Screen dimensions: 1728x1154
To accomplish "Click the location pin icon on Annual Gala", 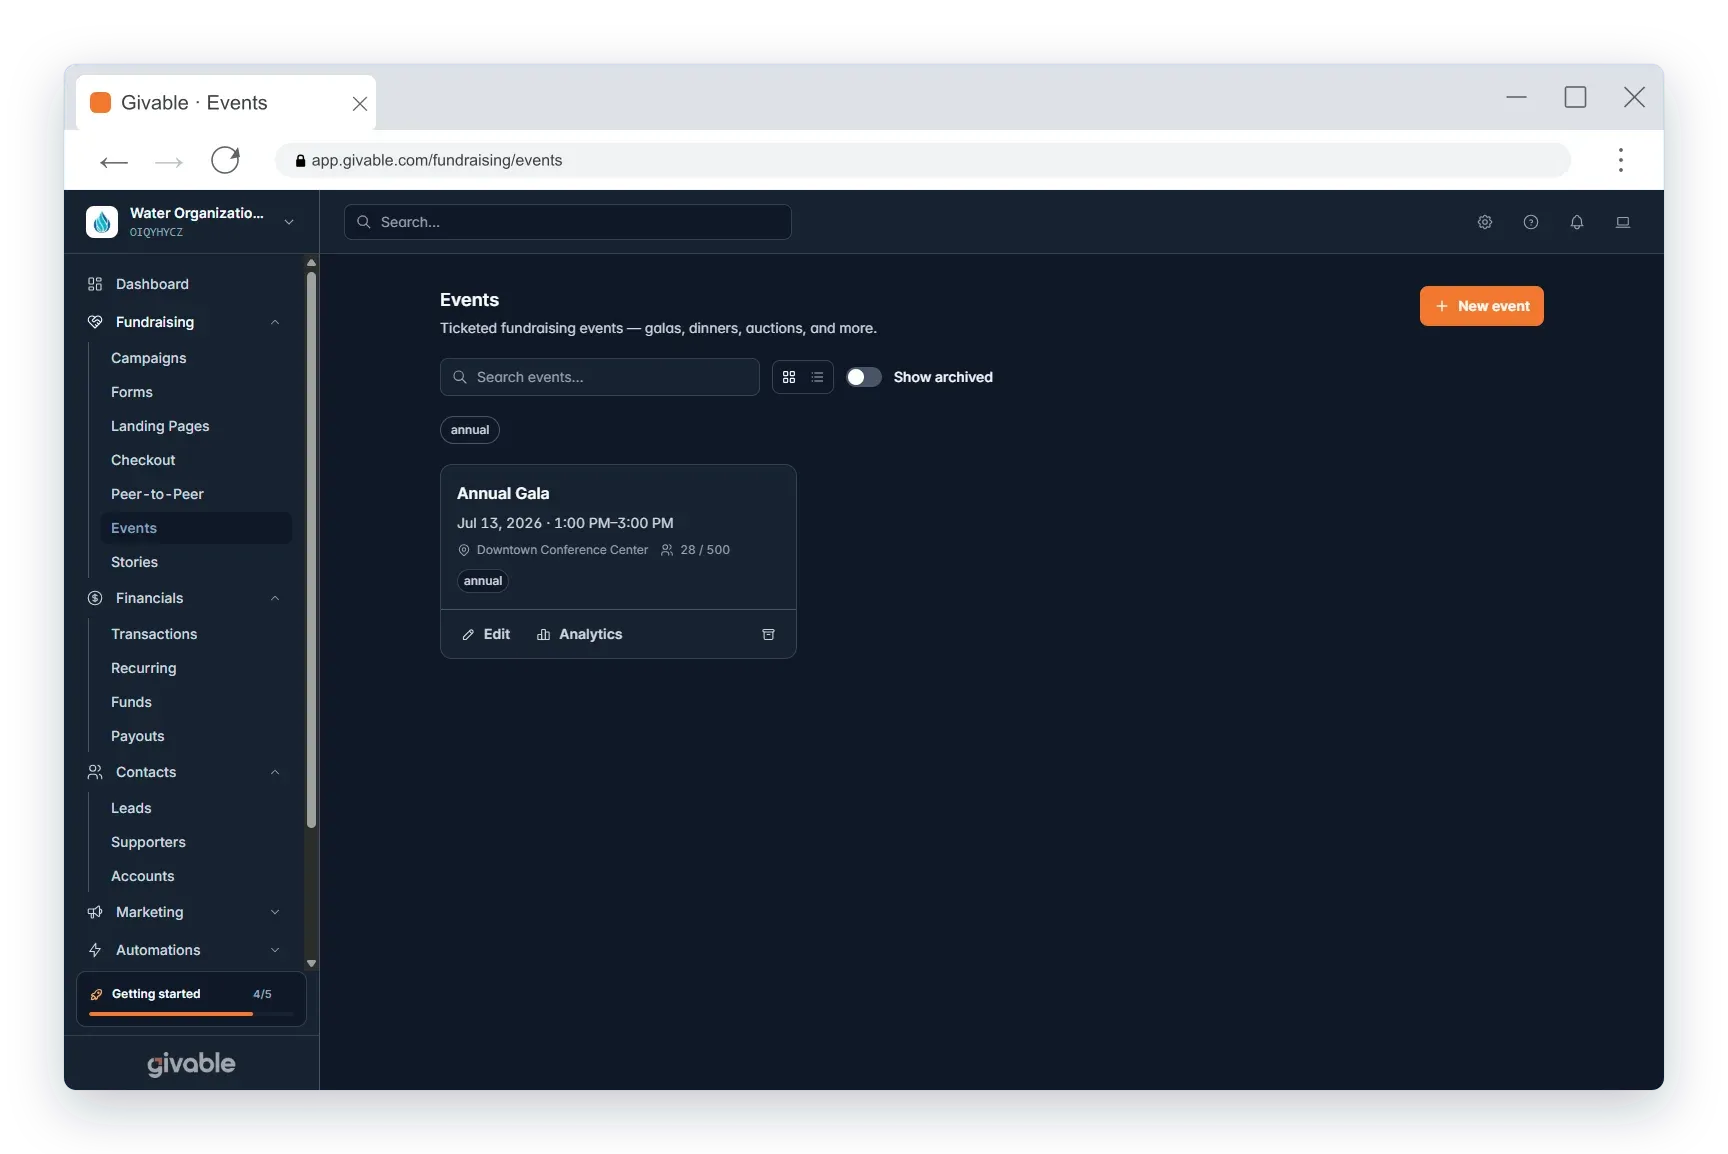I will pyautogui.click(x=464, y=550).
